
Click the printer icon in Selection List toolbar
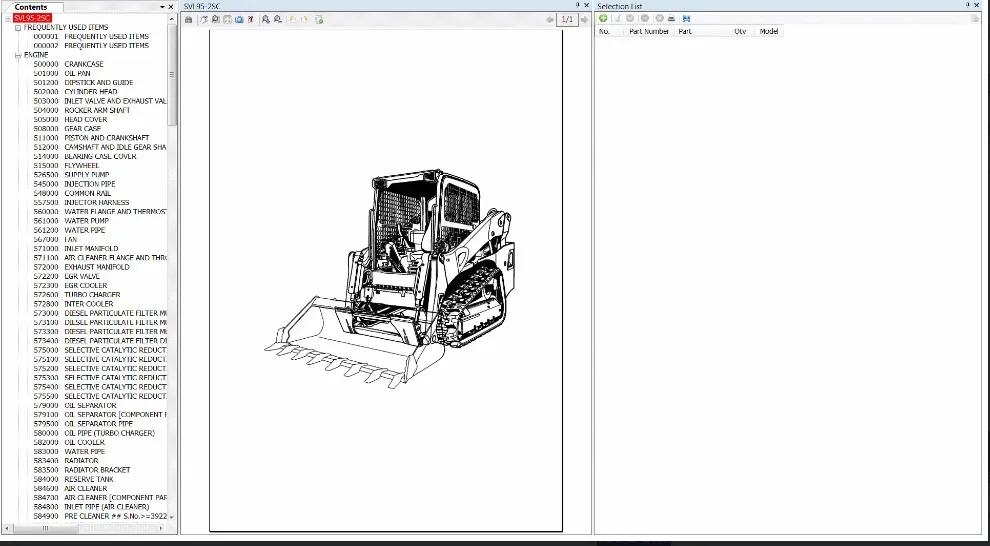(672, 19)
